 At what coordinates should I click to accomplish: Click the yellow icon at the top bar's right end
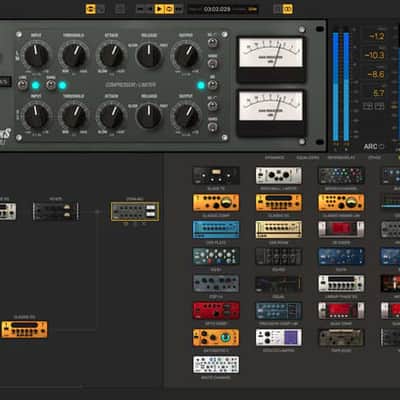(x=288, y=9)
